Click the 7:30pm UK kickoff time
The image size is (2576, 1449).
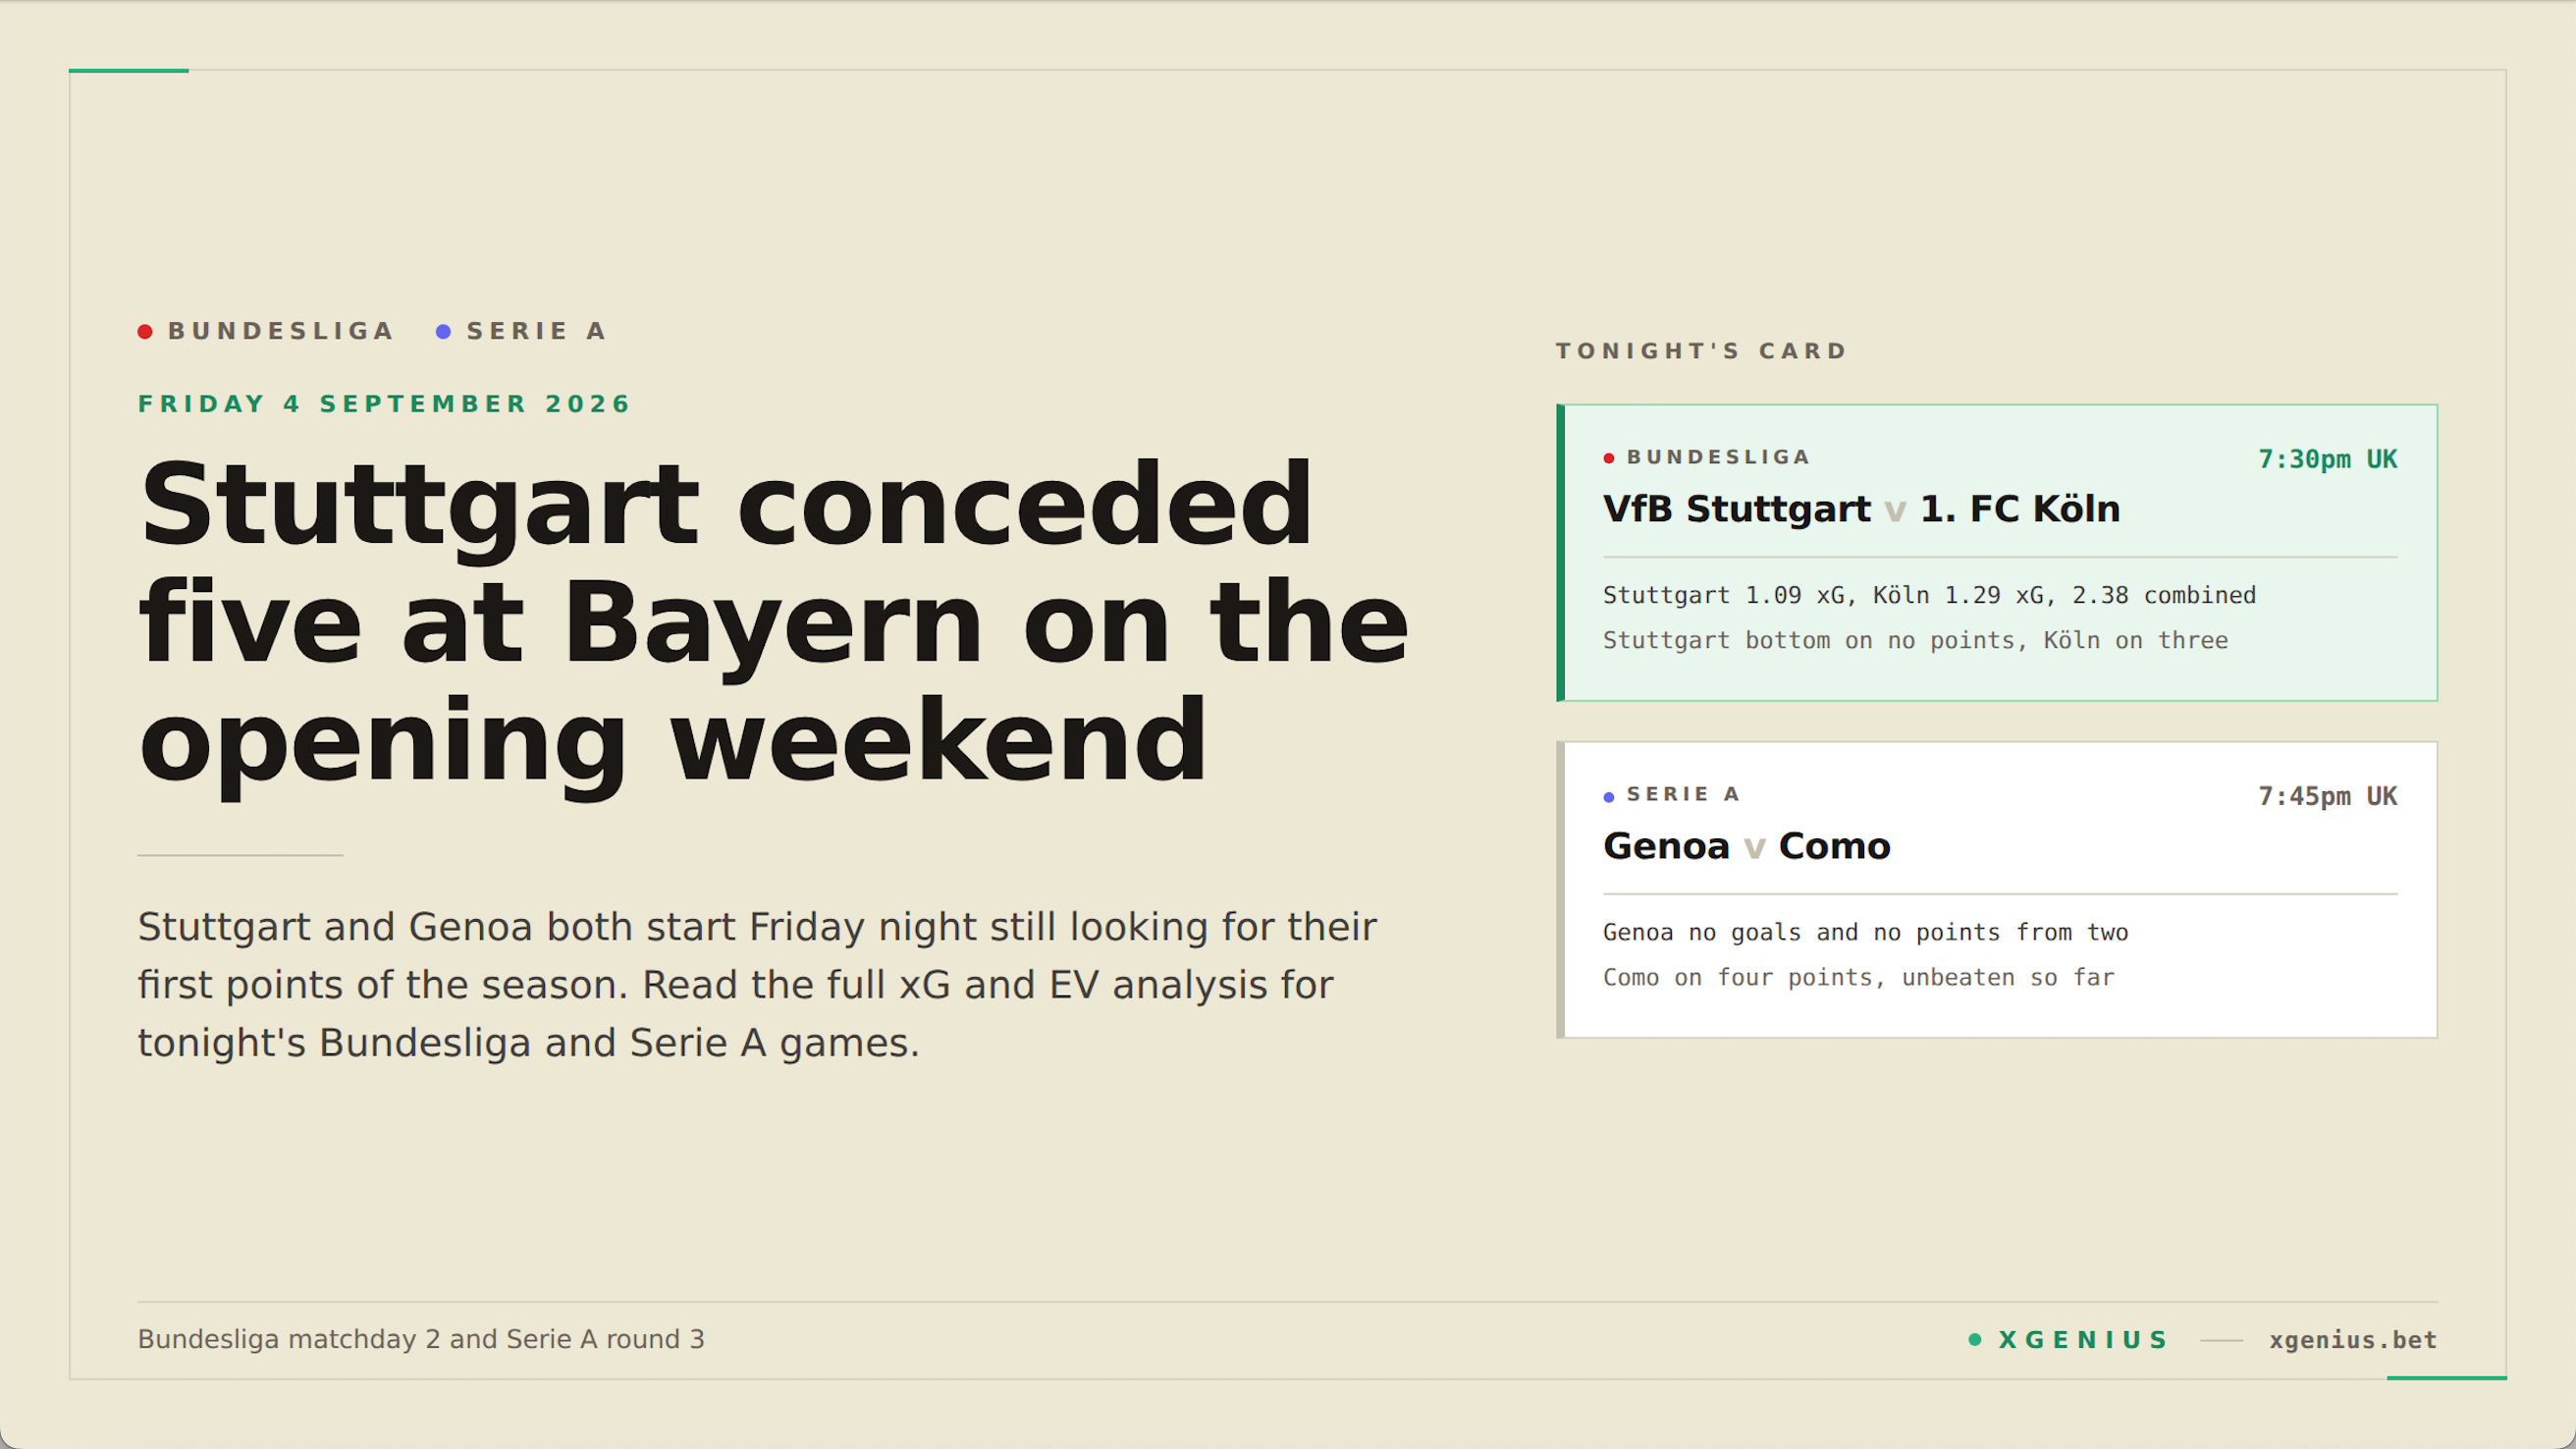tap(2328, 459)
